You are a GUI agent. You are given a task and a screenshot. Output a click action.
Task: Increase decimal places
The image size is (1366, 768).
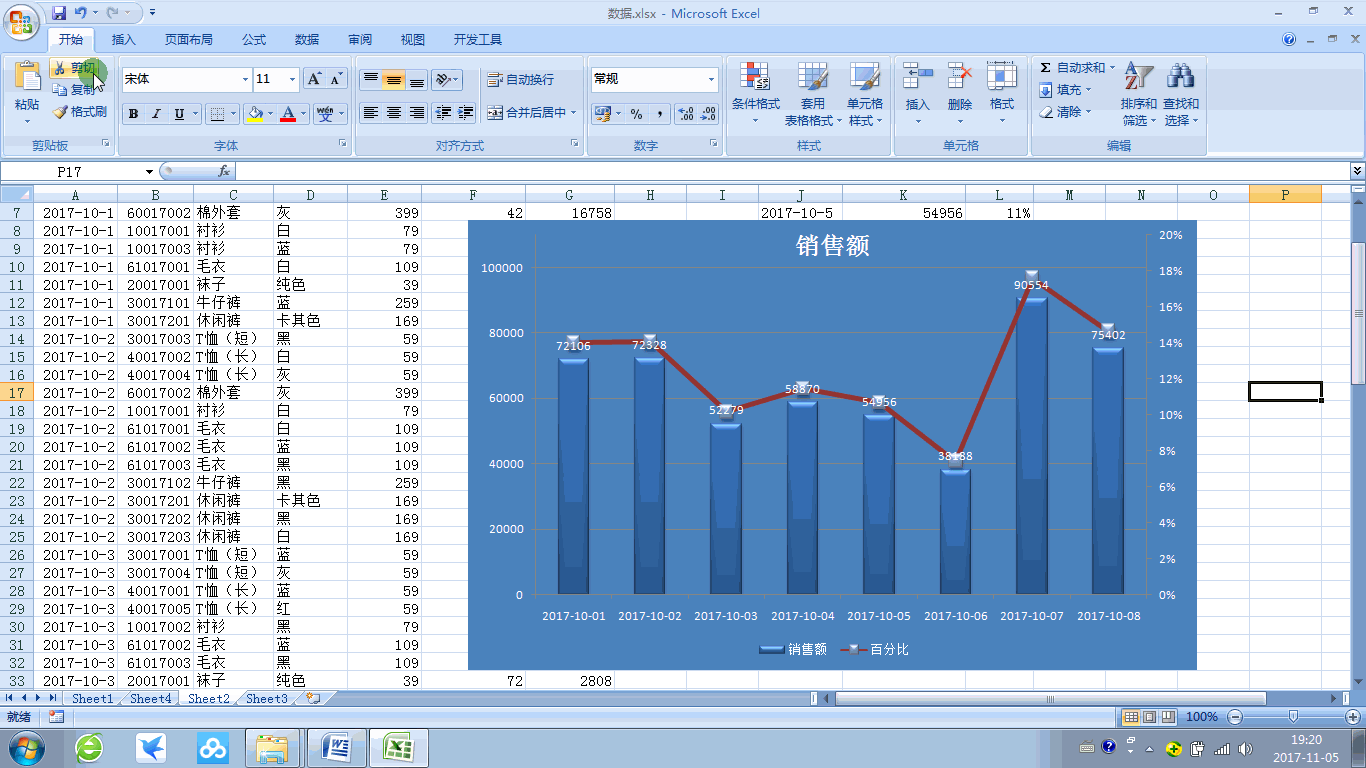coord(686,114)
